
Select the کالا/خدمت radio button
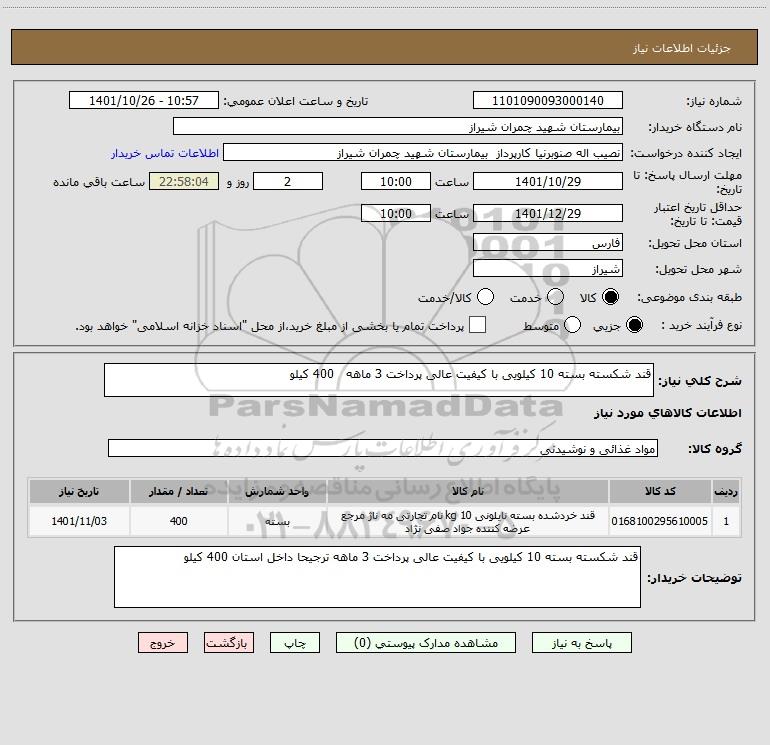[x=485, y=297]
